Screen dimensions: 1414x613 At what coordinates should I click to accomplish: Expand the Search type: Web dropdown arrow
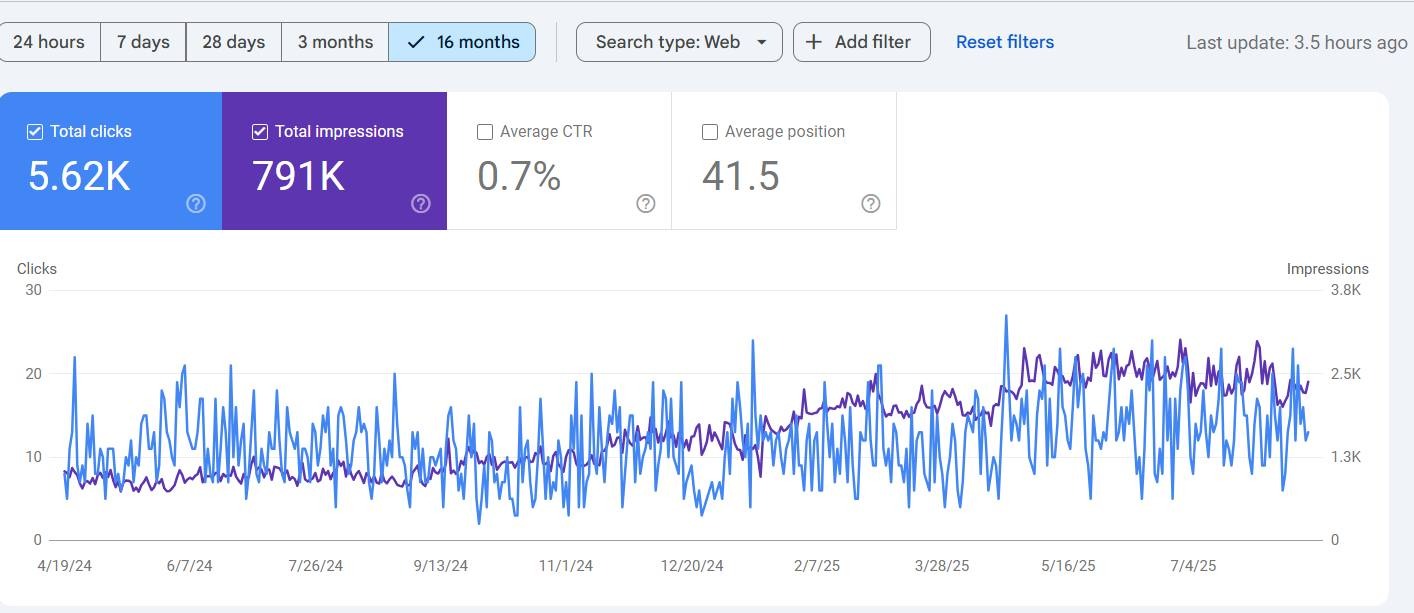click(762, 42)
